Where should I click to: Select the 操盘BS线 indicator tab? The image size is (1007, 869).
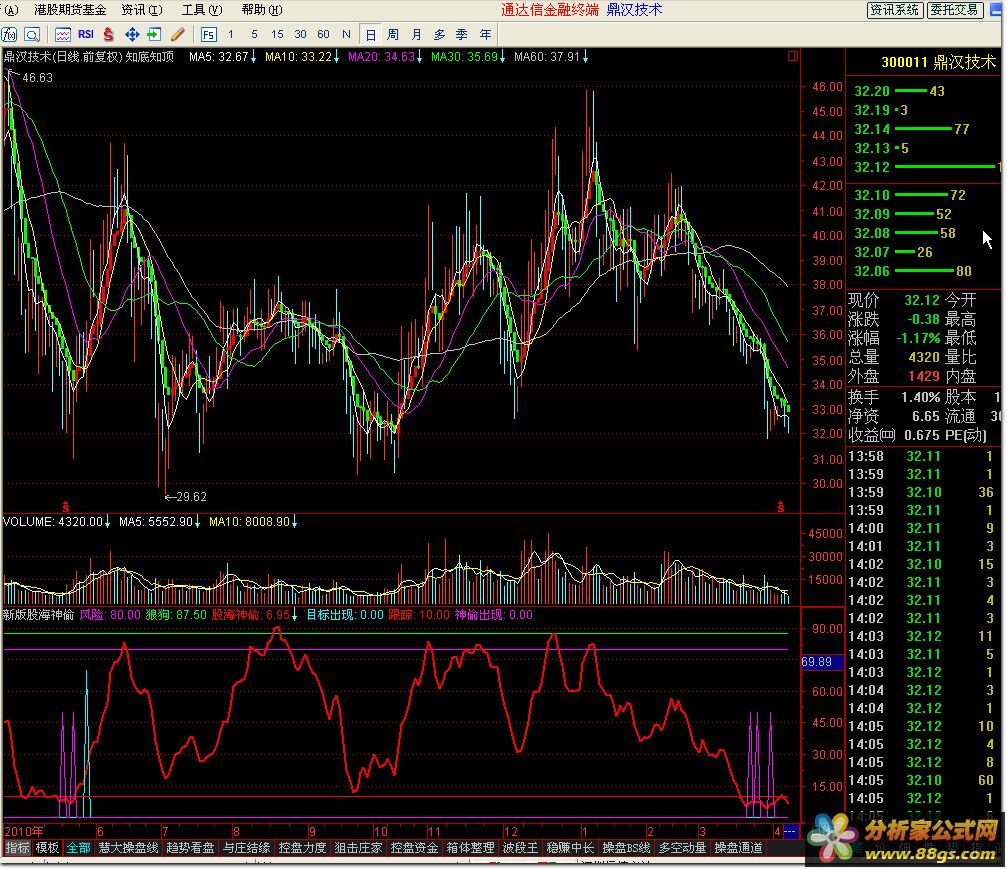[626, 848]
